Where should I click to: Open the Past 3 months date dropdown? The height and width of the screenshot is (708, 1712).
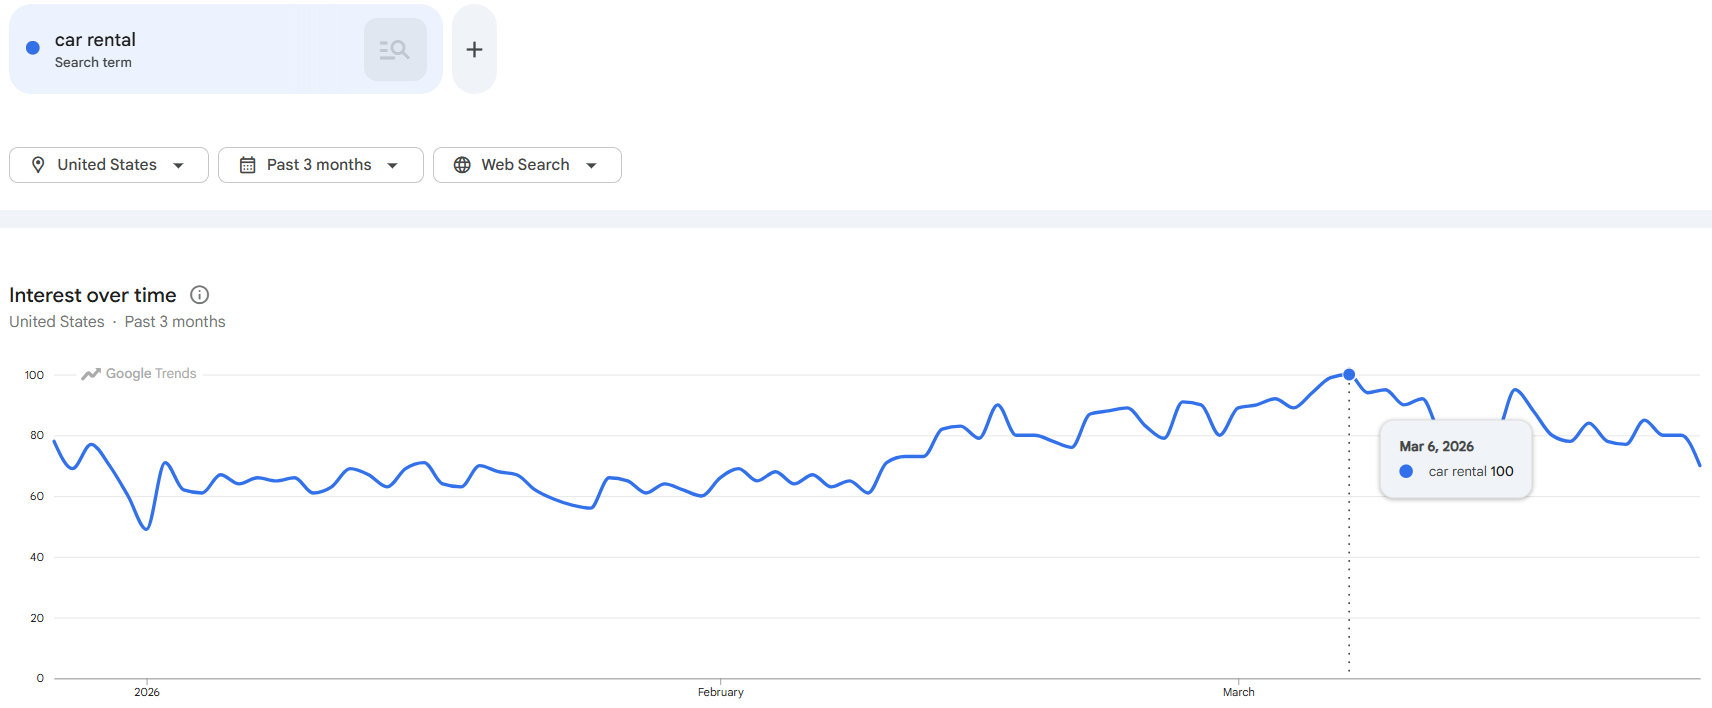pyautogui.click(x=320, y=165)
